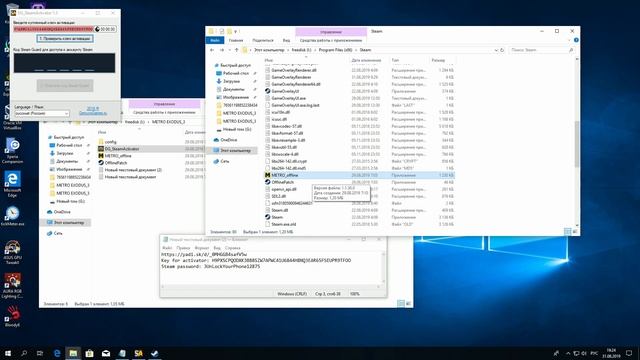The width and height of the screenshot is (640, 360).
Task: Open Task View on the taskbar
Action: point(40,353)
